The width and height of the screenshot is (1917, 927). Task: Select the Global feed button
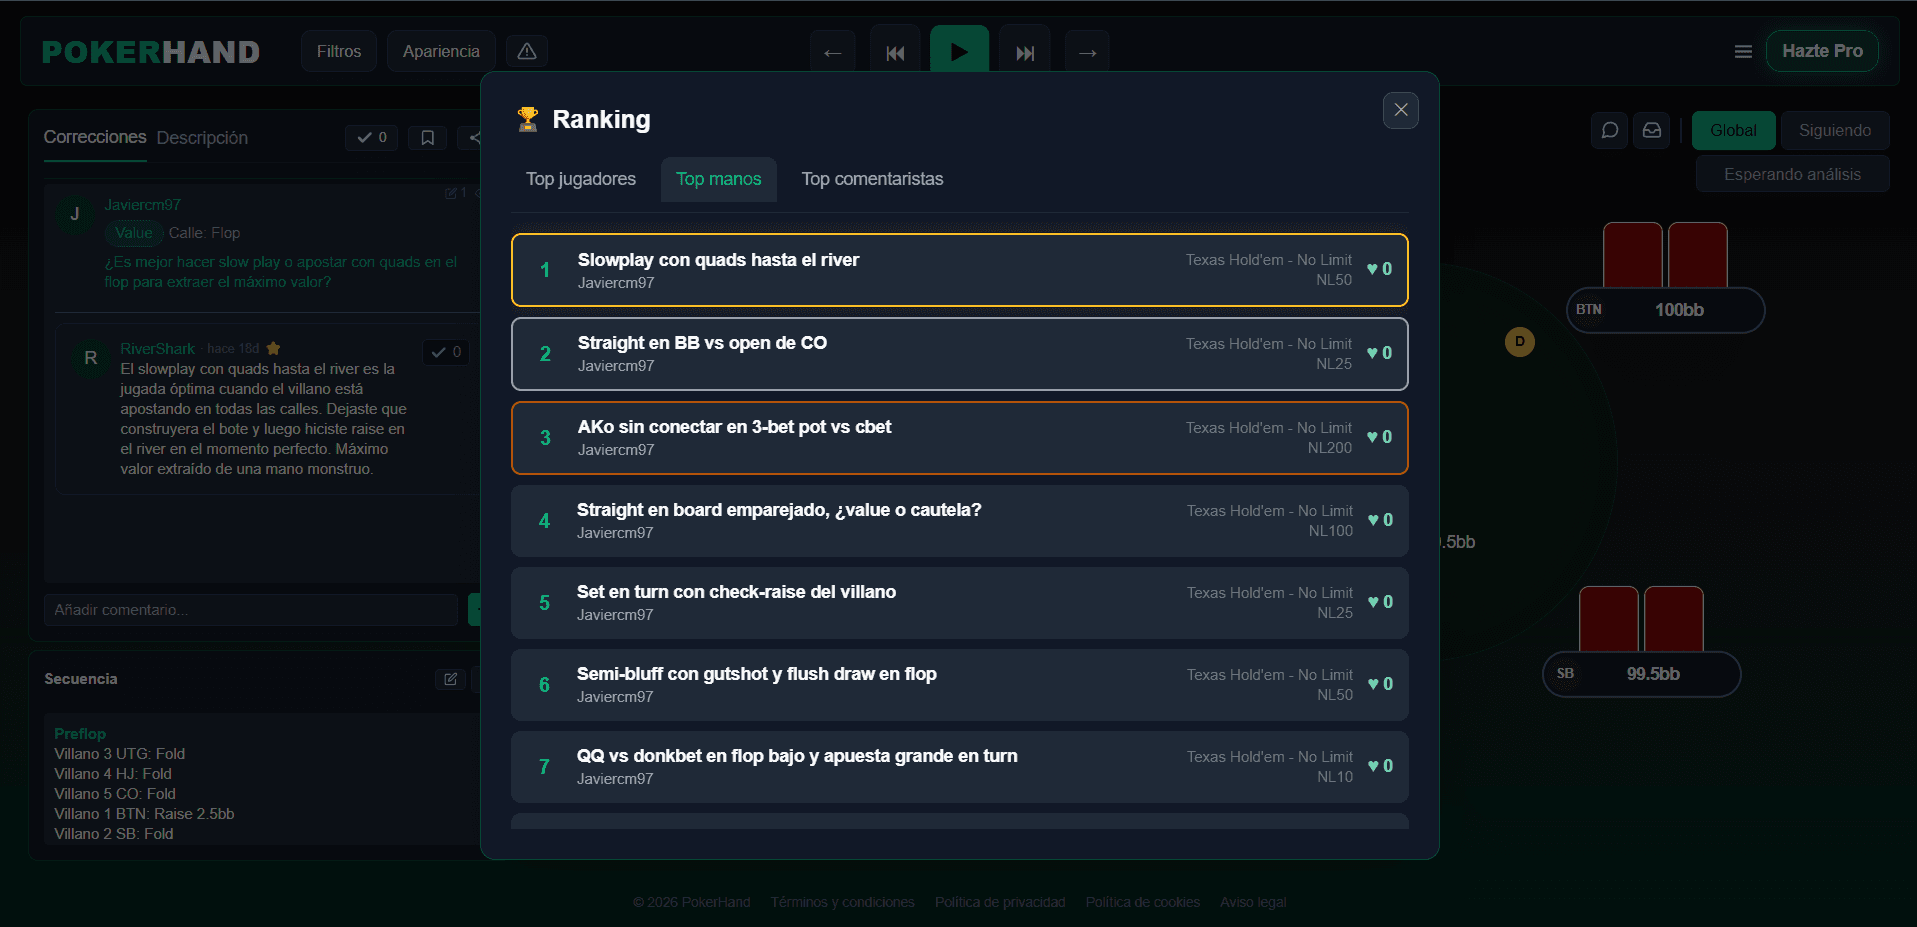pos(1733,131)
